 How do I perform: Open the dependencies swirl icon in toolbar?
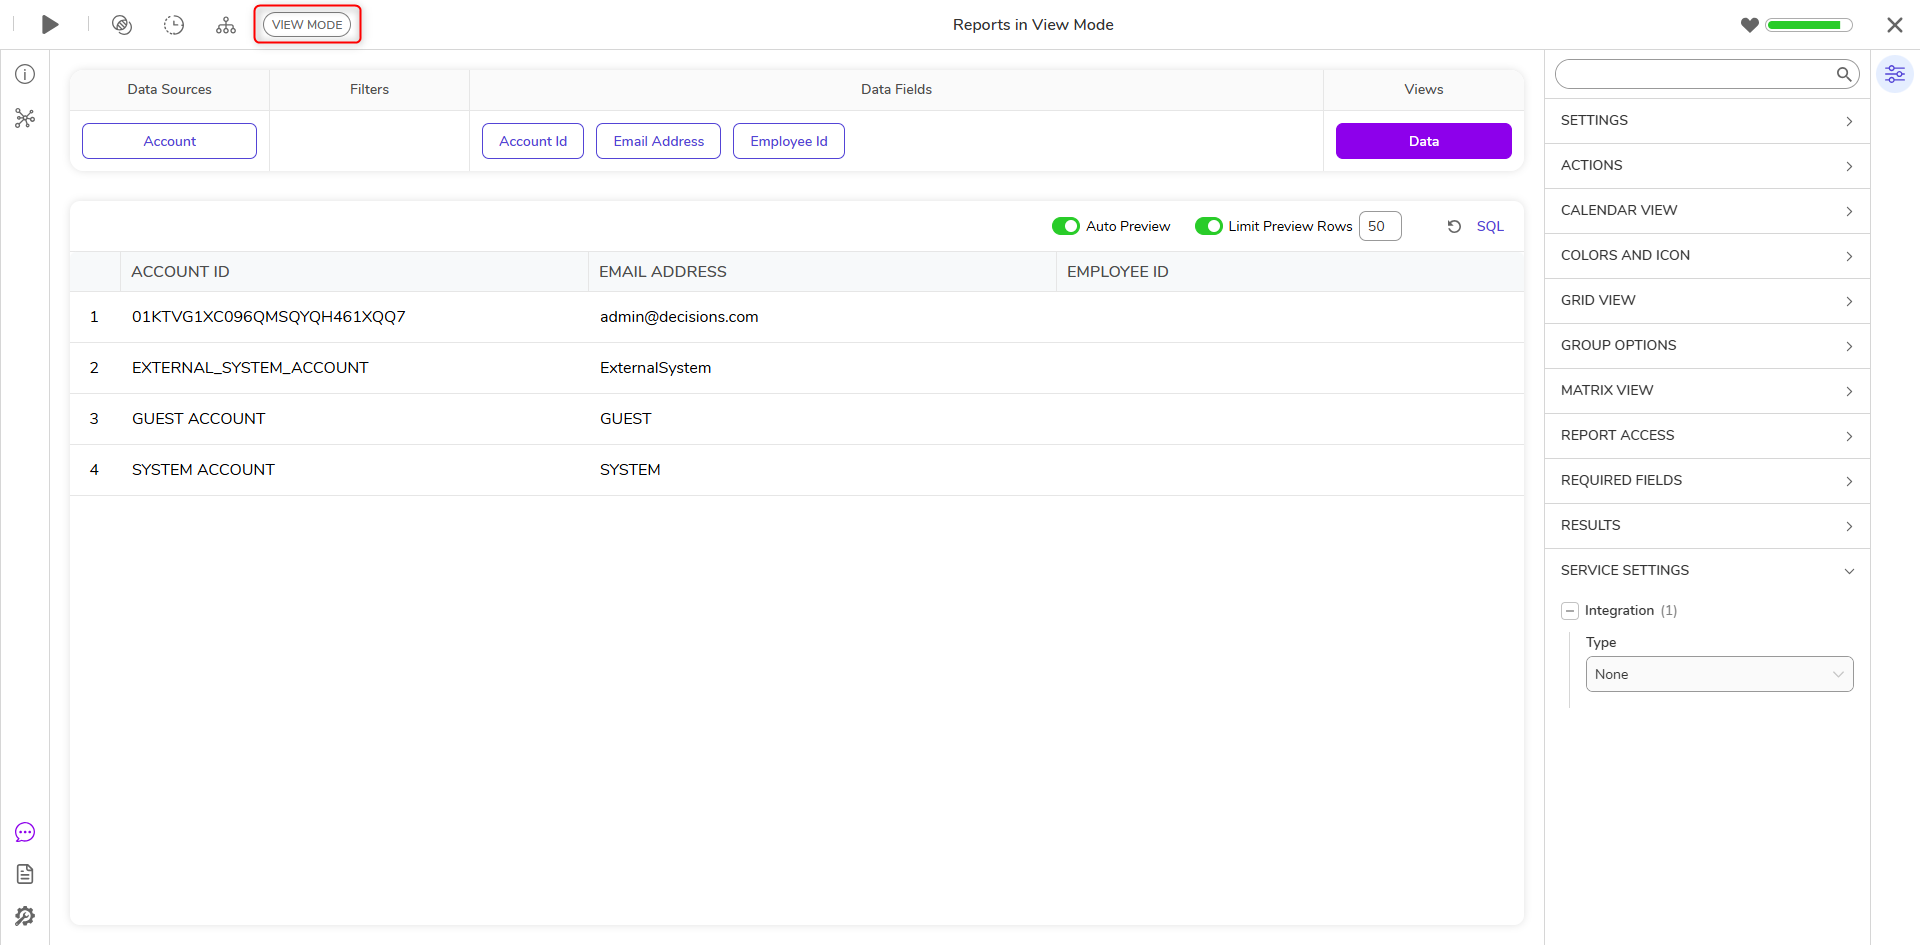click(x=122, y=25)
